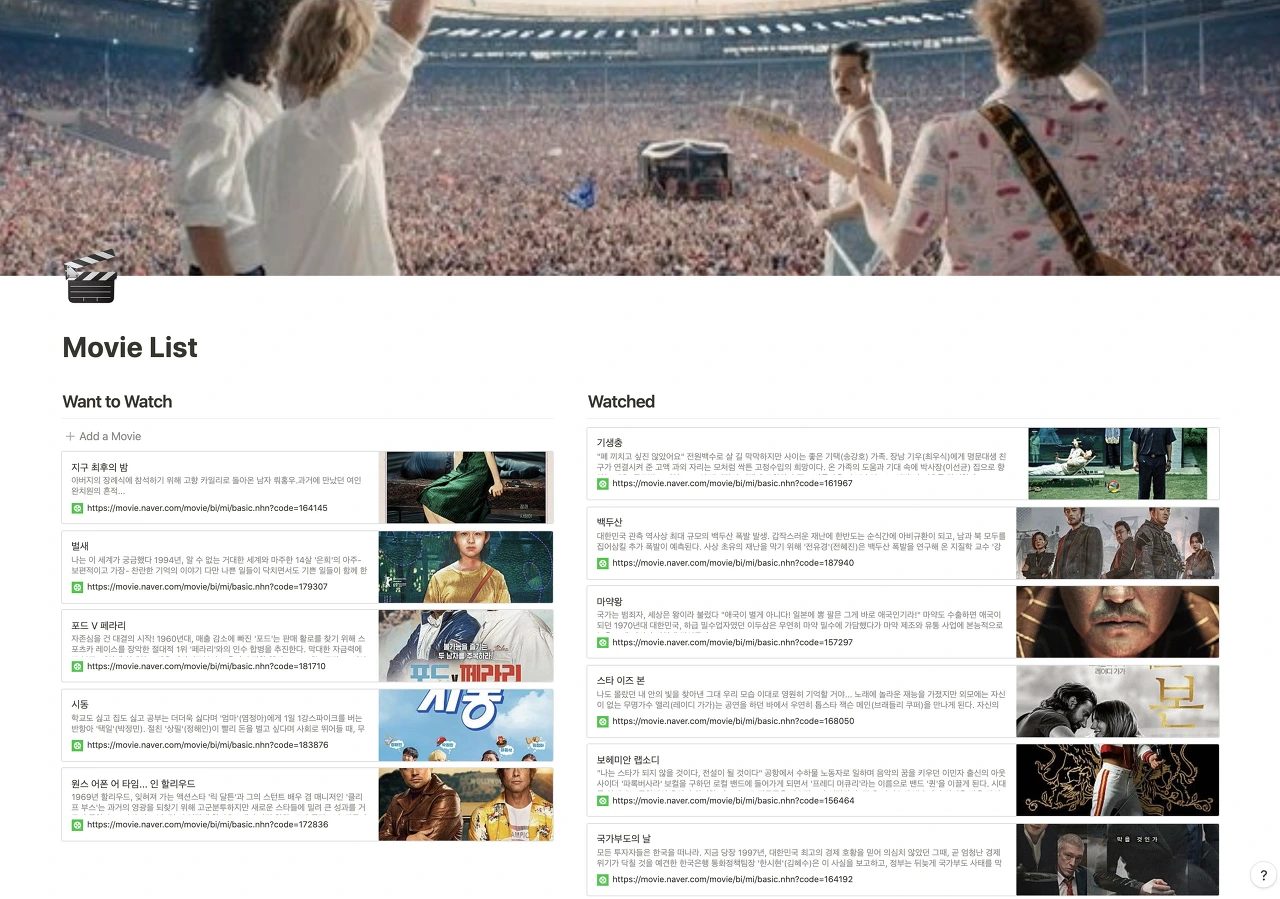The width and height of the screenshot is (1280, 899).
Task: Click the 포드 V 페라리 card title
Action: [99, 625]
